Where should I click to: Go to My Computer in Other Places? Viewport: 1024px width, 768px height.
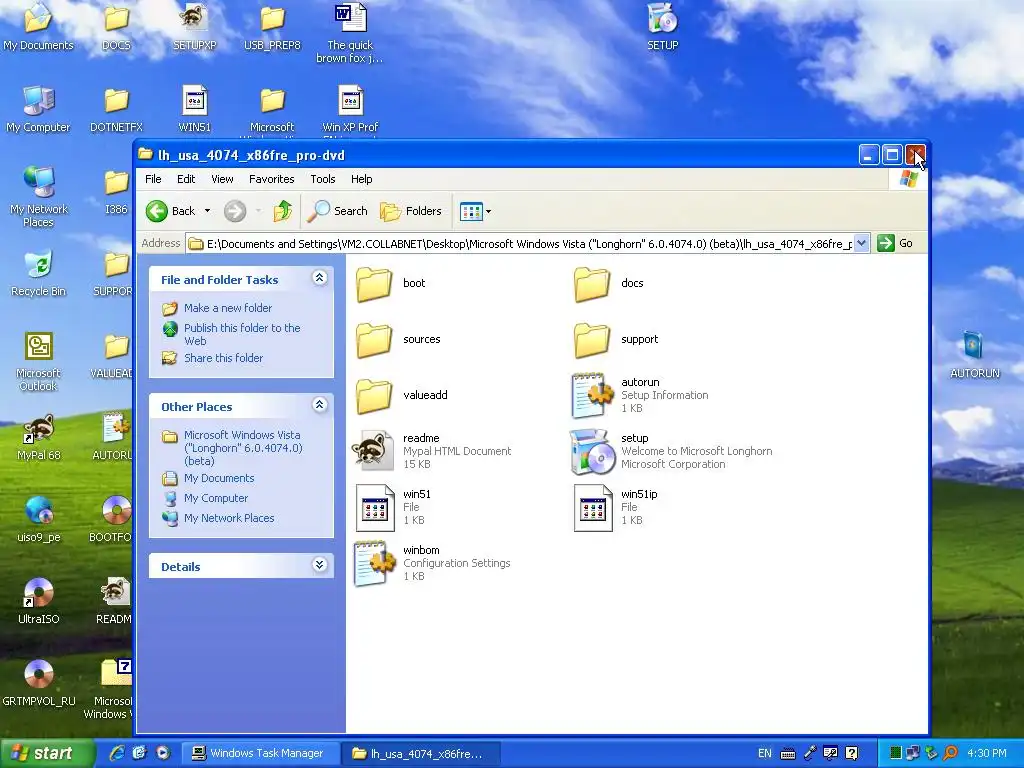pos(216,498)
